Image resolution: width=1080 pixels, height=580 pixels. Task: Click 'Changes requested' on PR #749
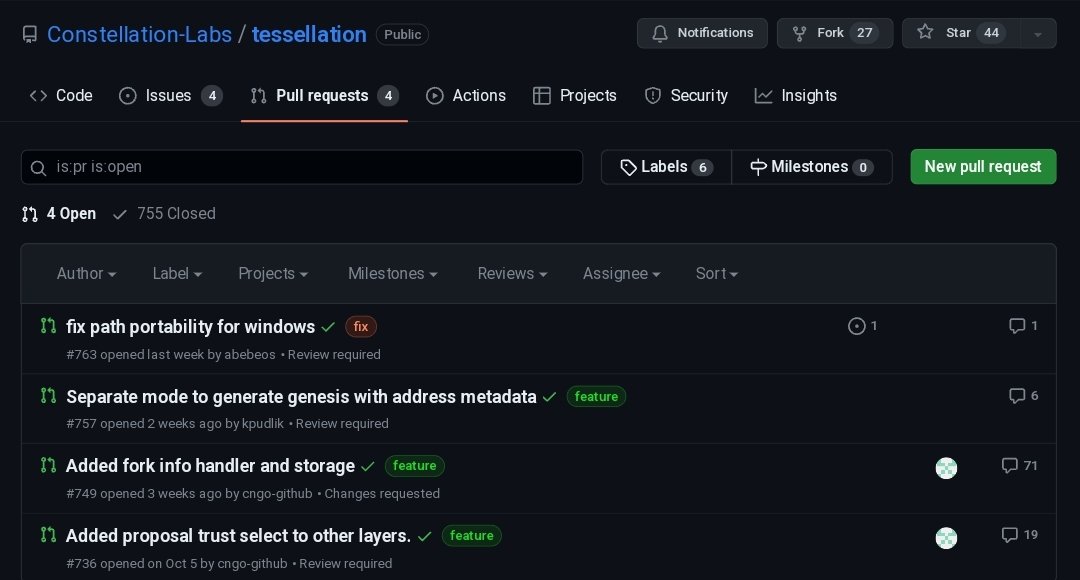382,494
